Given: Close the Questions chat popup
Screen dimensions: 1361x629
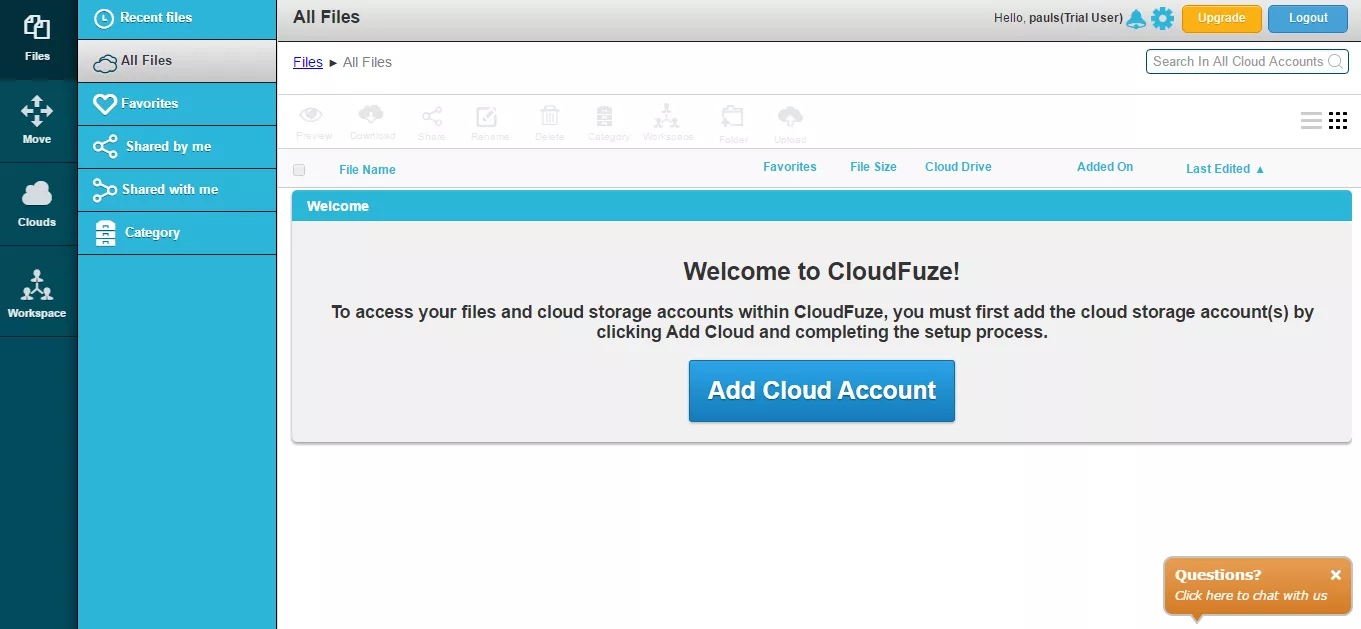Looking at the screenshot, I should point(1336,575).
